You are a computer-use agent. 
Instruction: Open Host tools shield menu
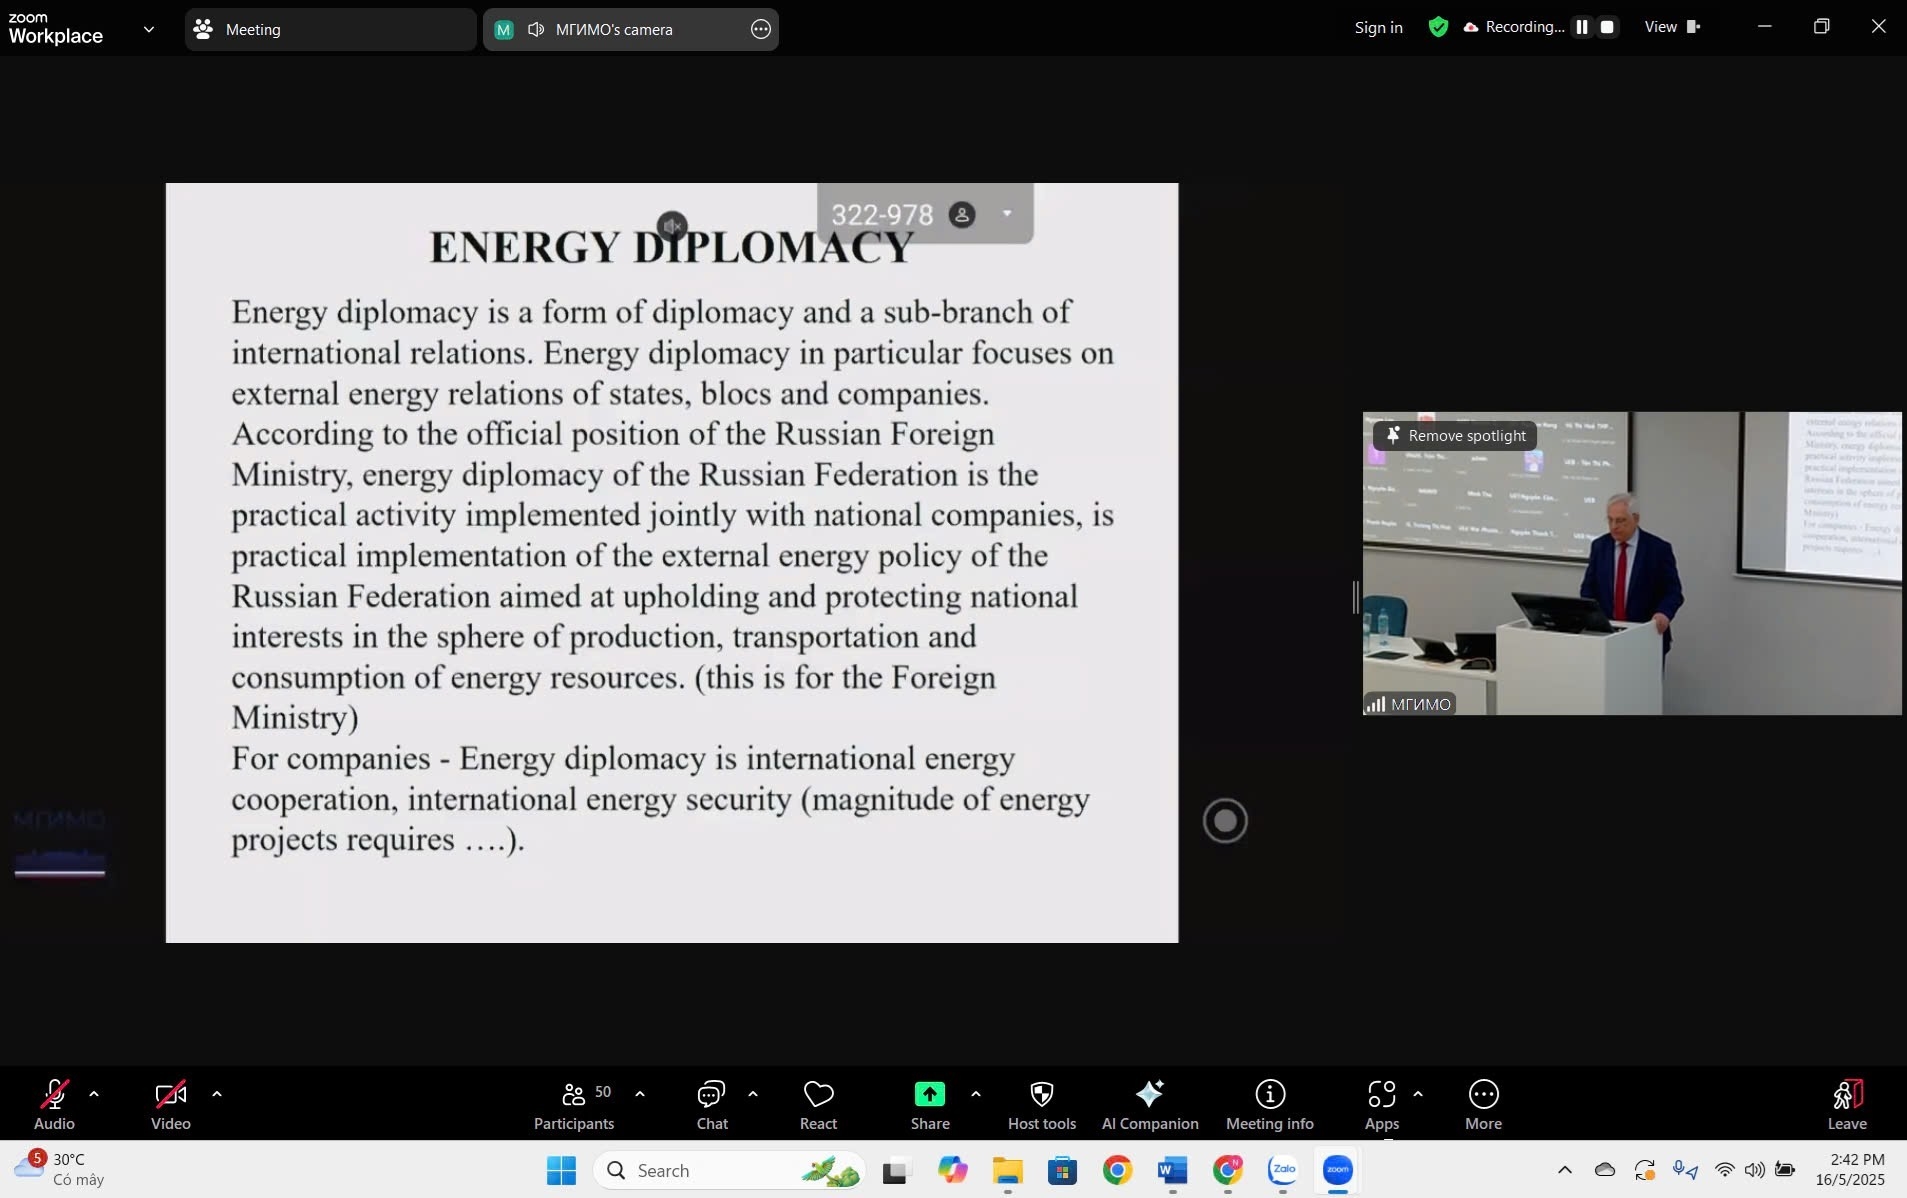pos(1041,1105)
